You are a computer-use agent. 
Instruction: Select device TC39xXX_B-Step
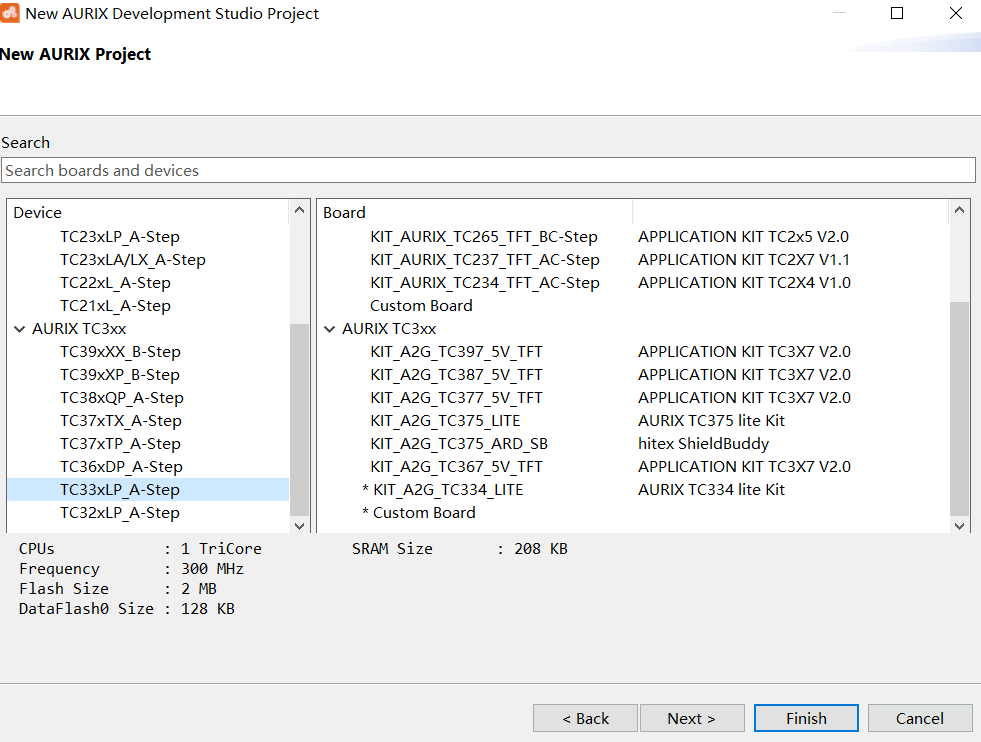point(120,352)
